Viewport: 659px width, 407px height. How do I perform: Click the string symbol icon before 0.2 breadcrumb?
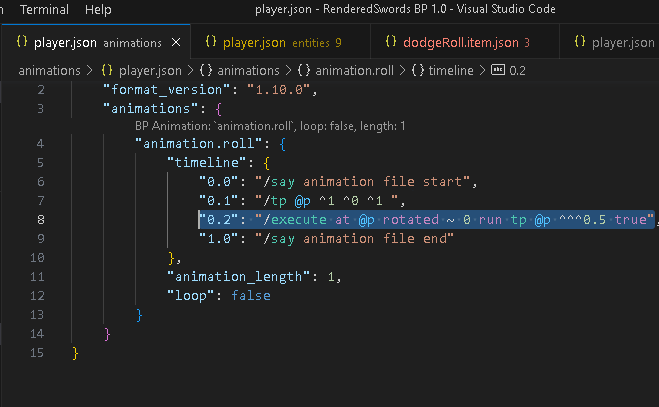[x=498, y=70]
